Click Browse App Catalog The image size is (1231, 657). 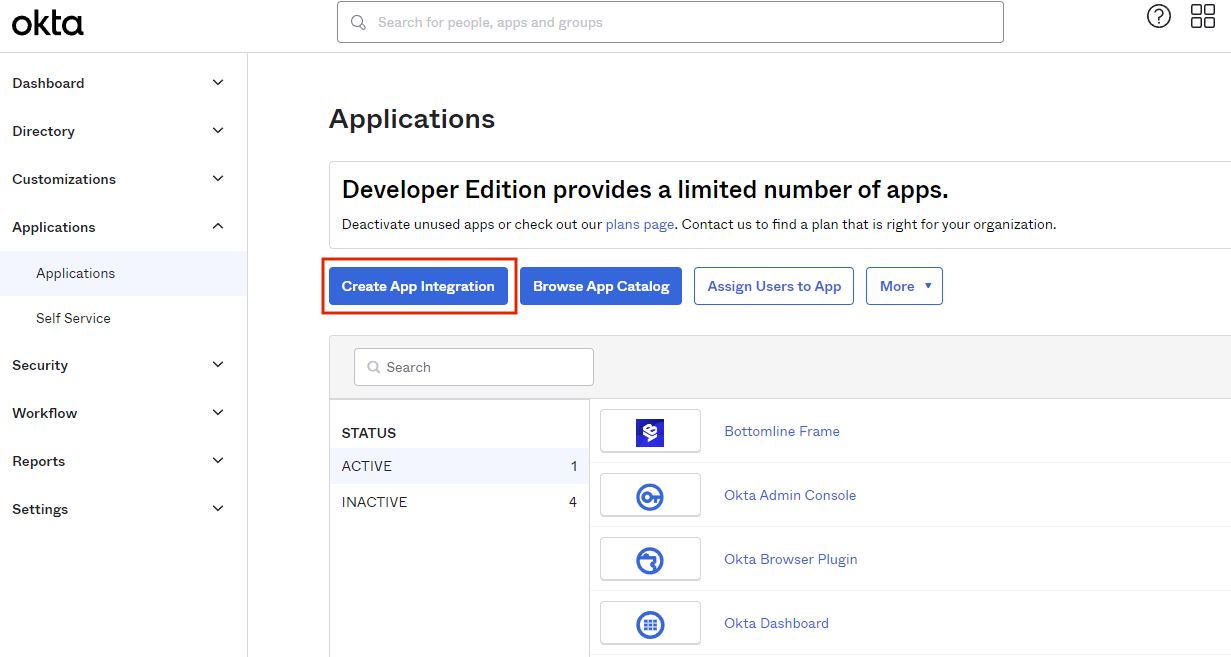click(x=600, y=286)
